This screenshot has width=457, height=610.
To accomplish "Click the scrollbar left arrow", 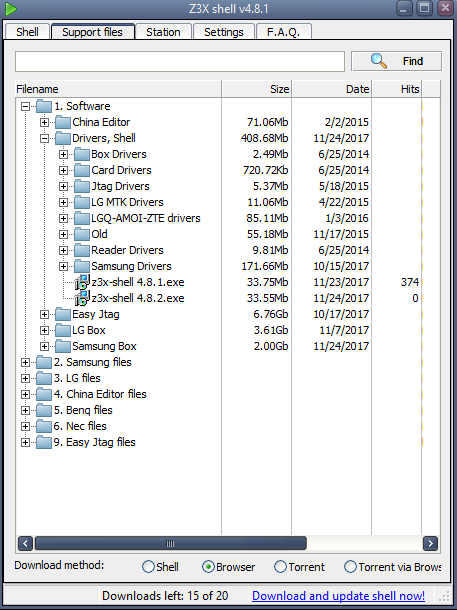I will click(x=25, y=543).
